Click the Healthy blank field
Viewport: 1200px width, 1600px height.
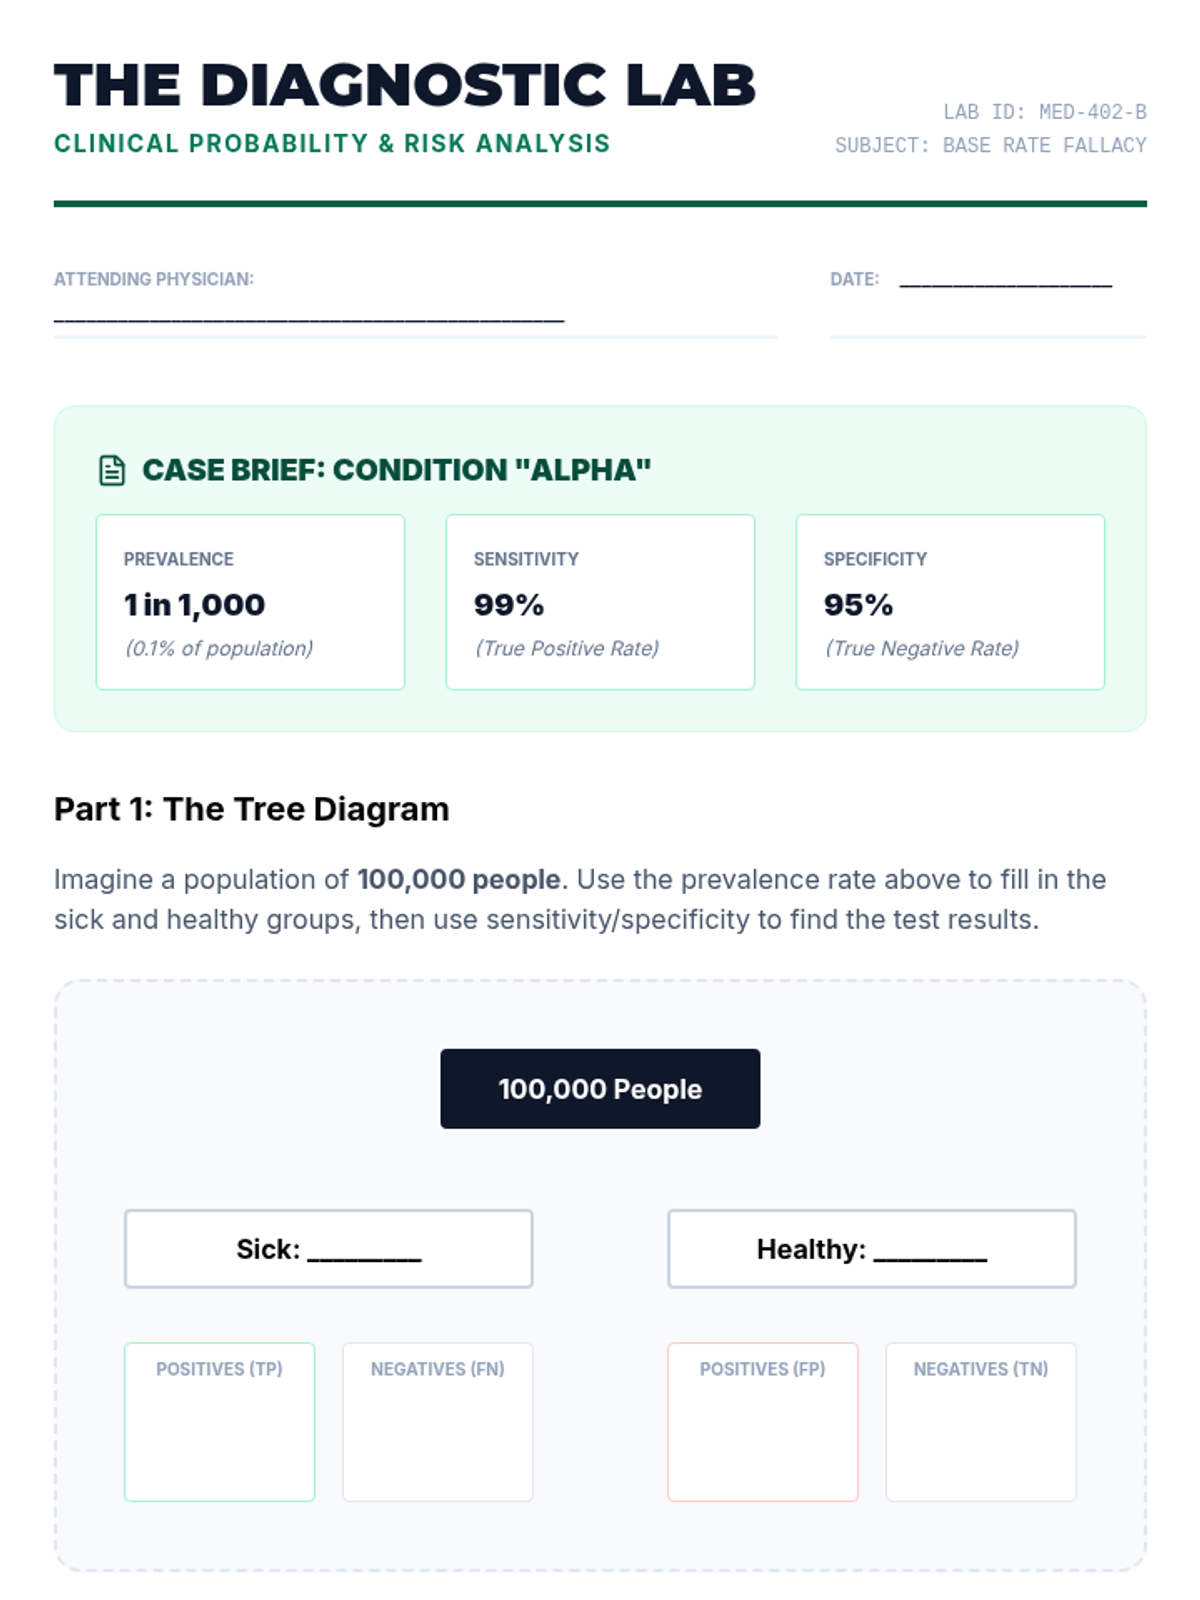(x=930, y=1252)
